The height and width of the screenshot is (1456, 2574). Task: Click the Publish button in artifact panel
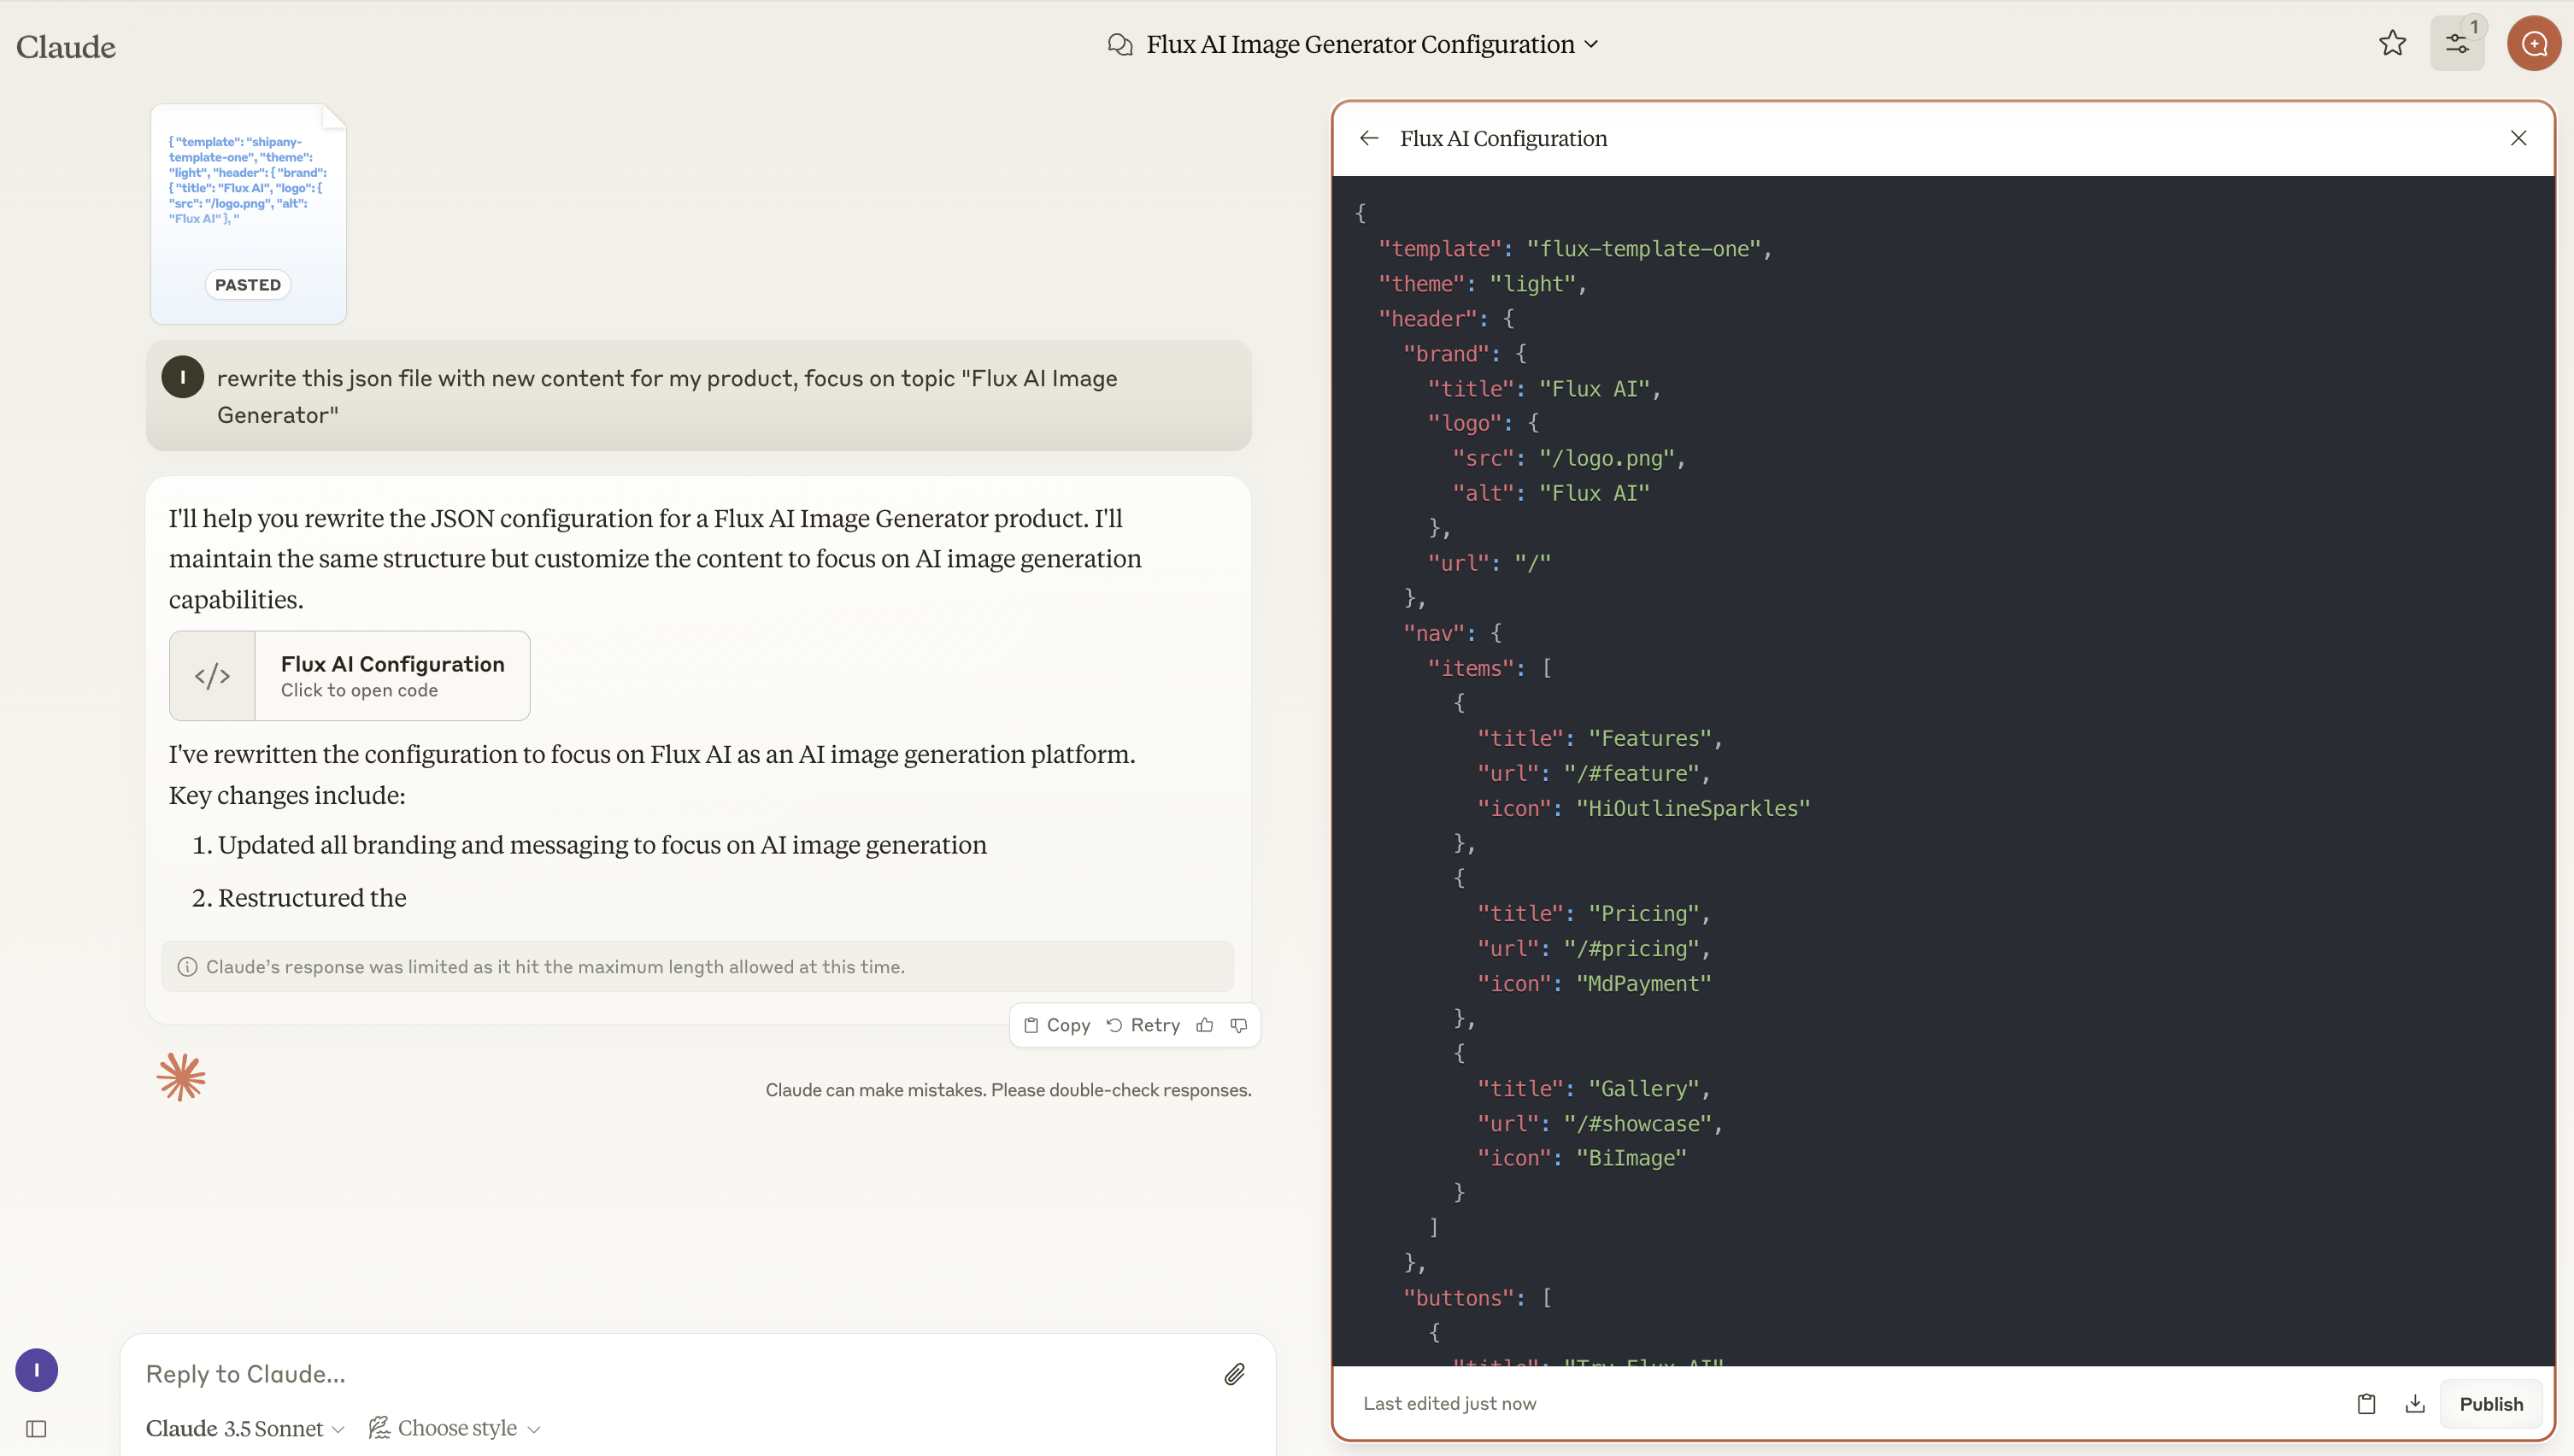[x=2491, y=1403]
